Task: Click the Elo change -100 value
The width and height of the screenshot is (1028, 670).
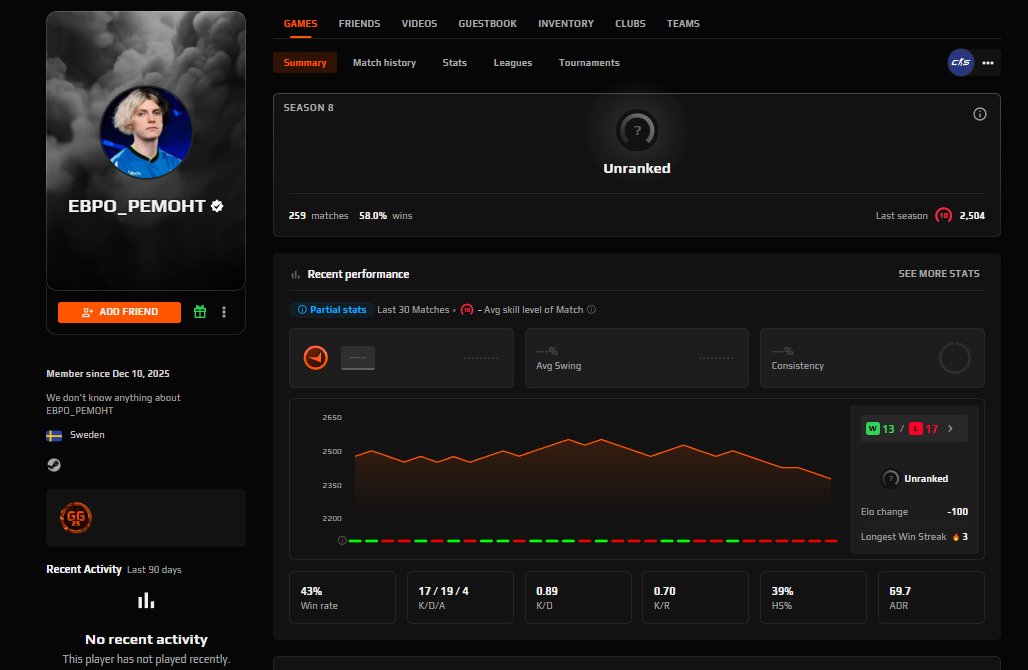Action: point(957,512)
